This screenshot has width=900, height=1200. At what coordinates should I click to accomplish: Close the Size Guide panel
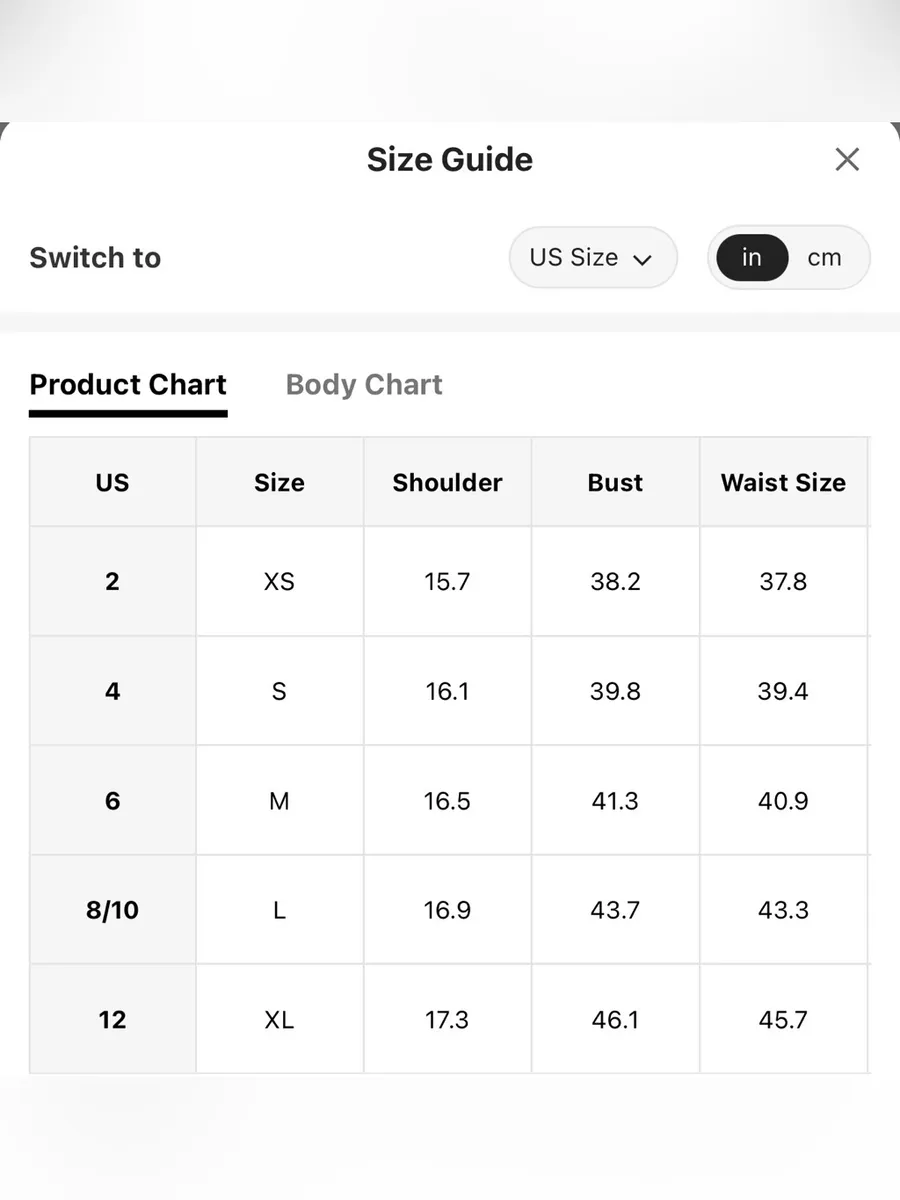847,159
